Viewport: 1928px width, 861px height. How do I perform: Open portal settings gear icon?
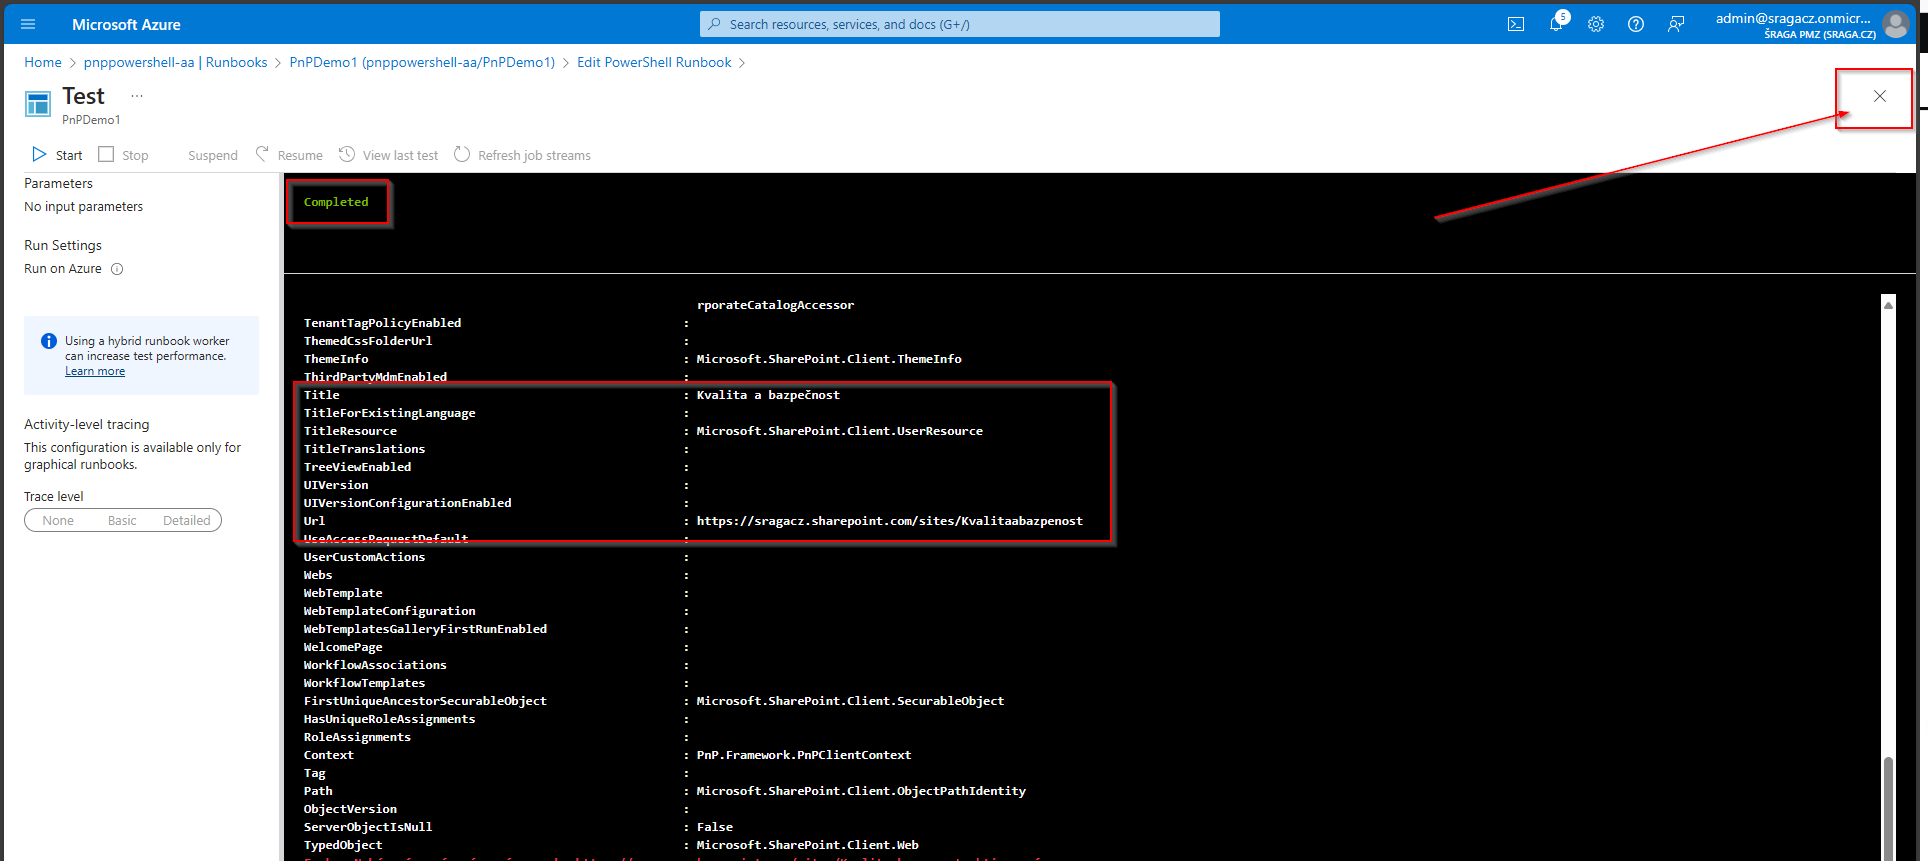tap(1596, 24)
